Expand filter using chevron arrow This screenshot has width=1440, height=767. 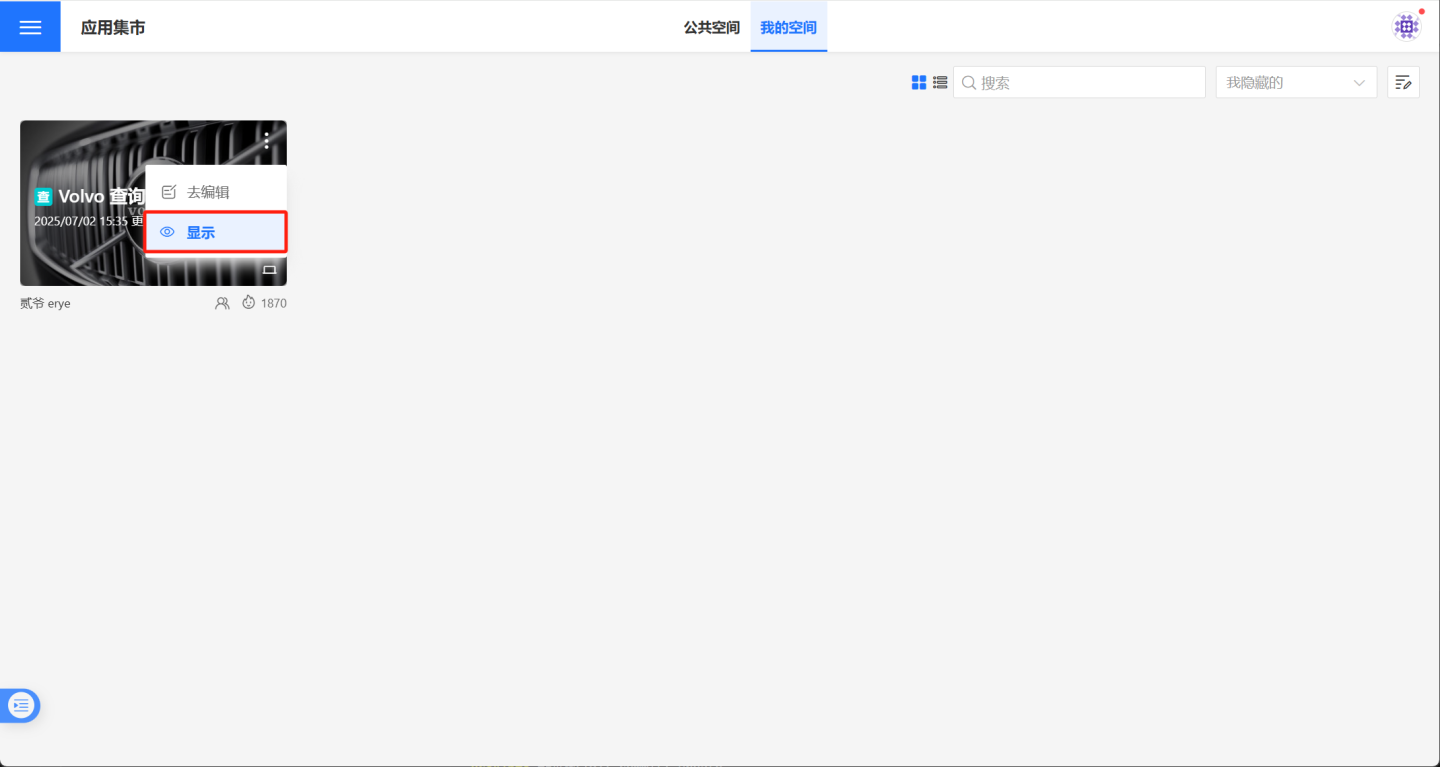tap(1359, 83)
